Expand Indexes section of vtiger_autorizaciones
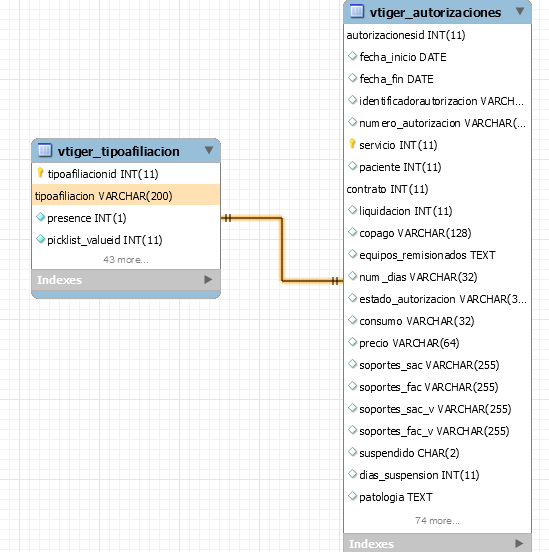Screen dimensions: 549x552 click(x=519, y=543)
